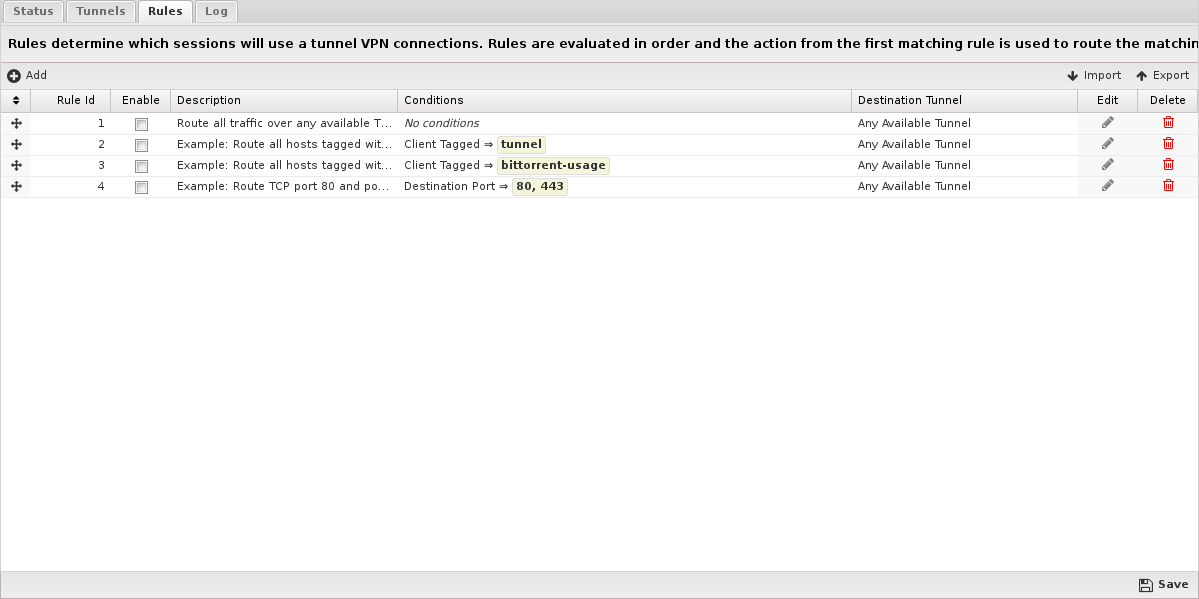This screenshot has width=1199, height=599.
Task: Delete rule 4 for ports 80, 443
Action: [1168, 186]
